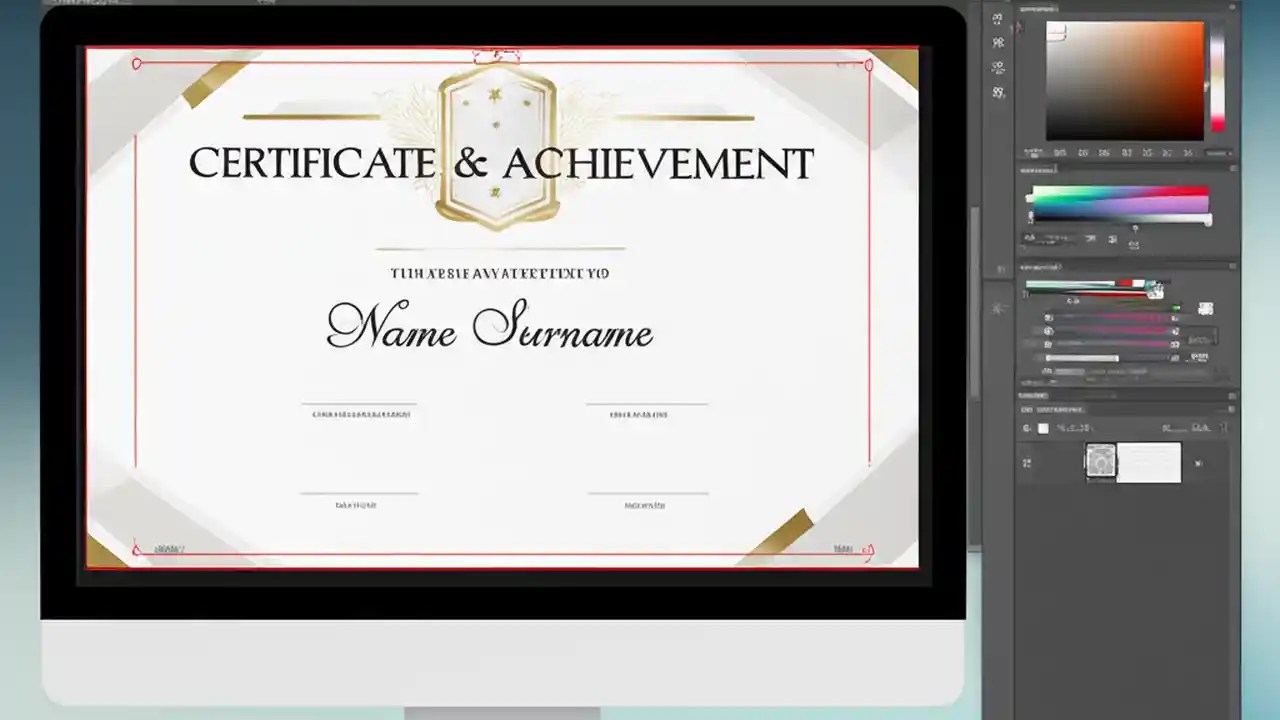Enable the white layer visibility checkbox
This screenshot has height=720, width=1280.
[1043, 428]
